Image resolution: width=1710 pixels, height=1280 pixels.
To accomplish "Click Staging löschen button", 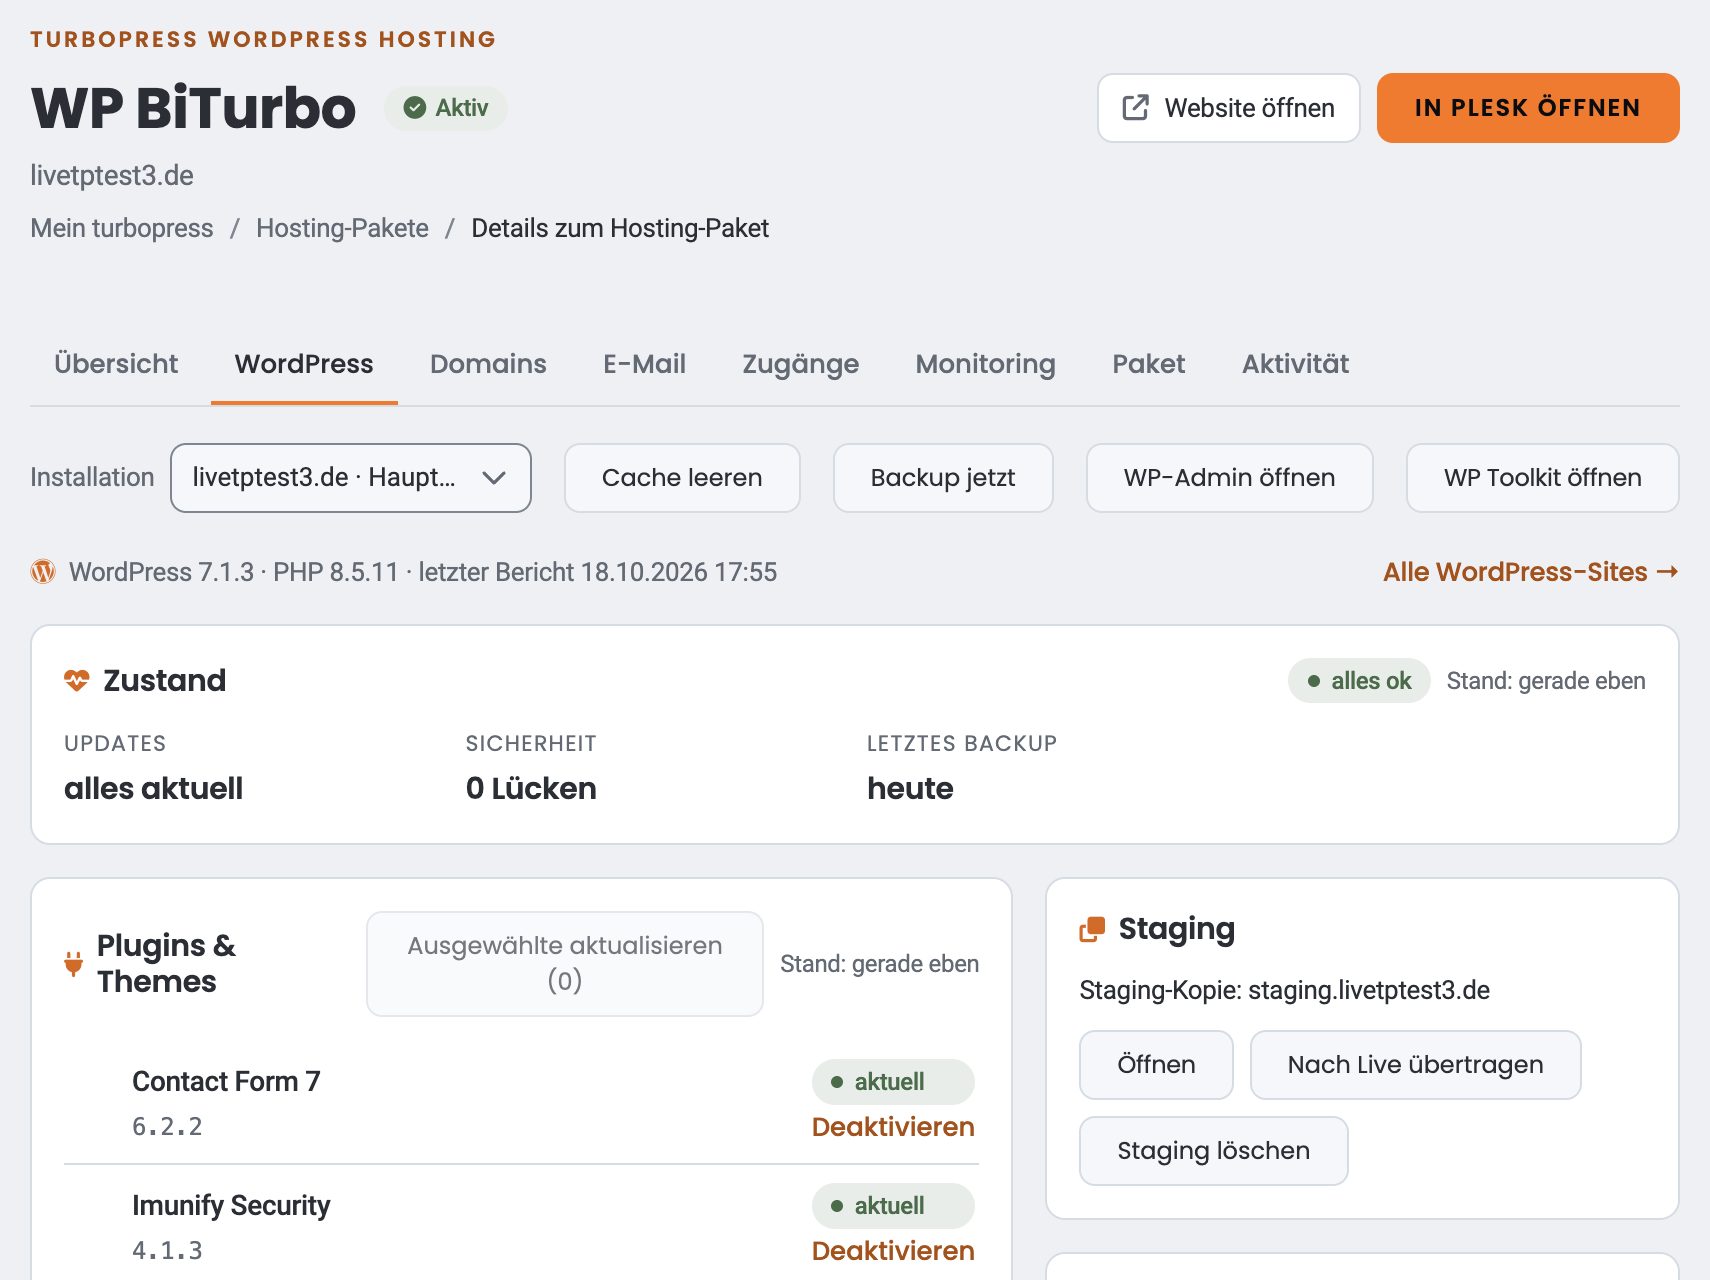I will point(1214,1151).
